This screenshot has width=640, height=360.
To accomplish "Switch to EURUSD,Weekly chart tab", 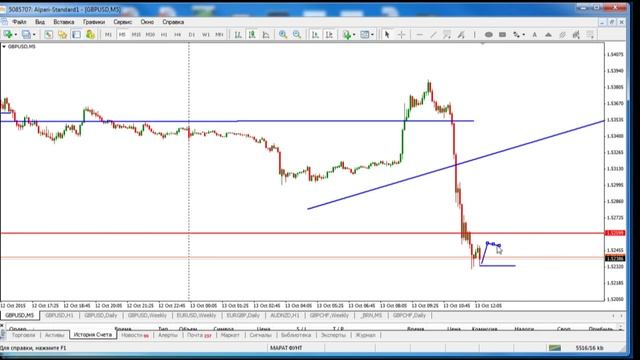I will [x=196, y=316].
